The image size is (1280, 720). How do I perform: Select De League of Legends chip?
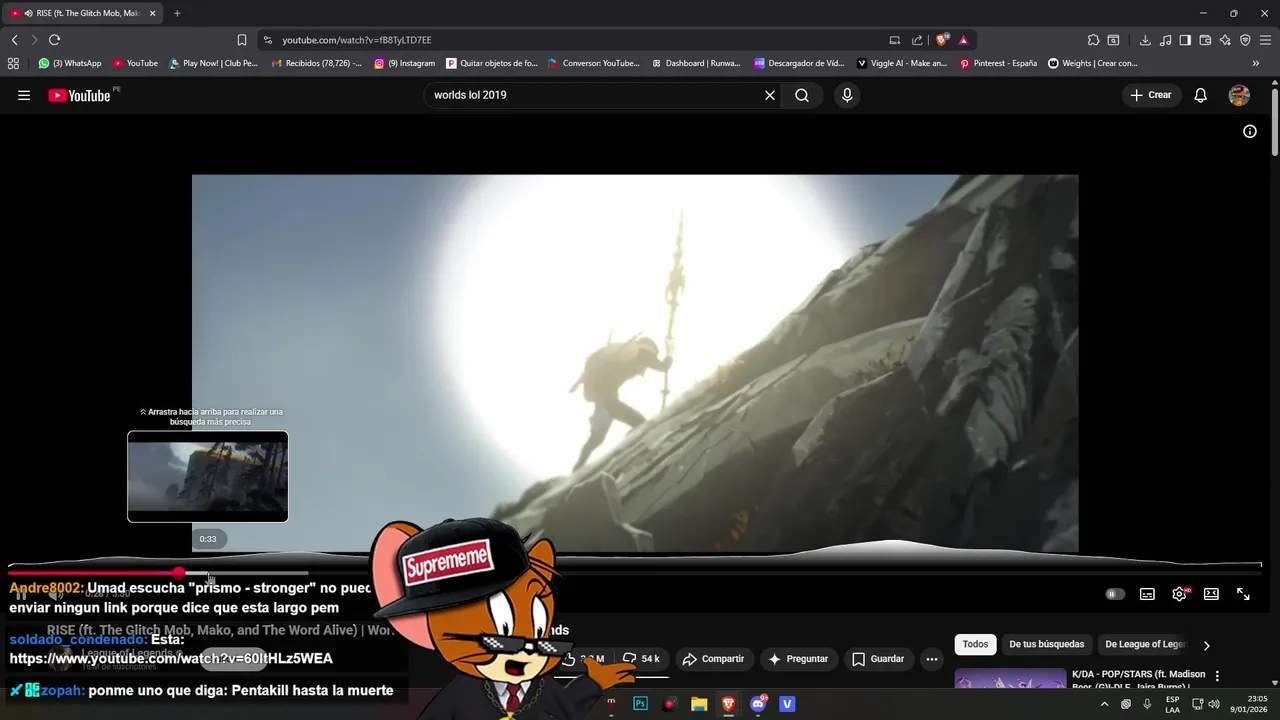(1145, 645)
